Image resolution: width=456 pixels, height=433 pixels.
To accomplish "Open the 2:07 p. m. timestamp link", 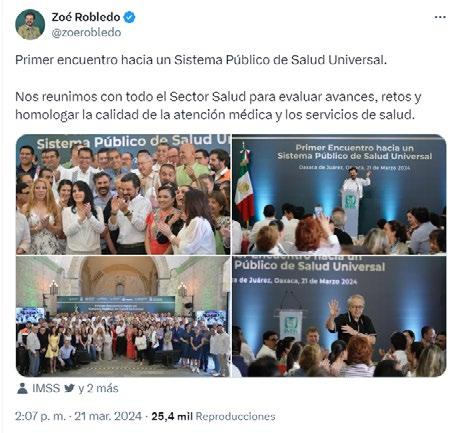I will click(x=40, y=416).
